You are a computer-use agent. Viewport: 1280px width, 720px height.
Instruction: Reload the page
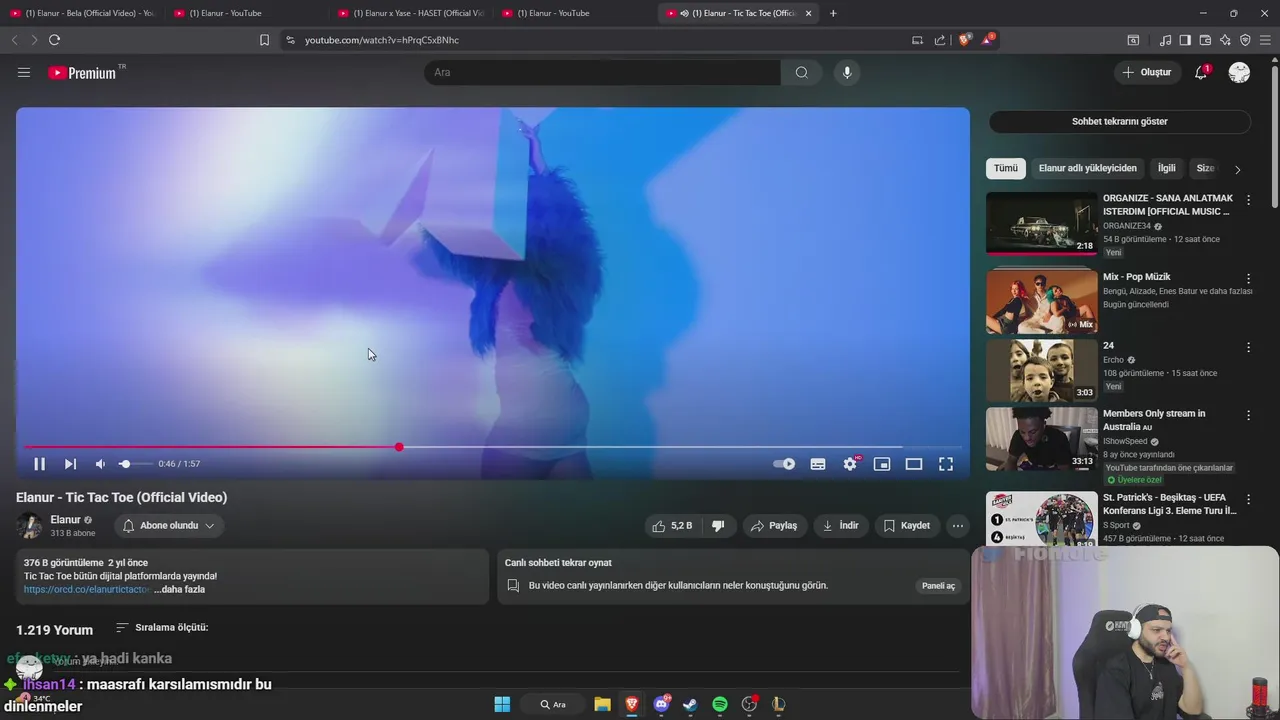pyautogui.click(x=54, y=40)
